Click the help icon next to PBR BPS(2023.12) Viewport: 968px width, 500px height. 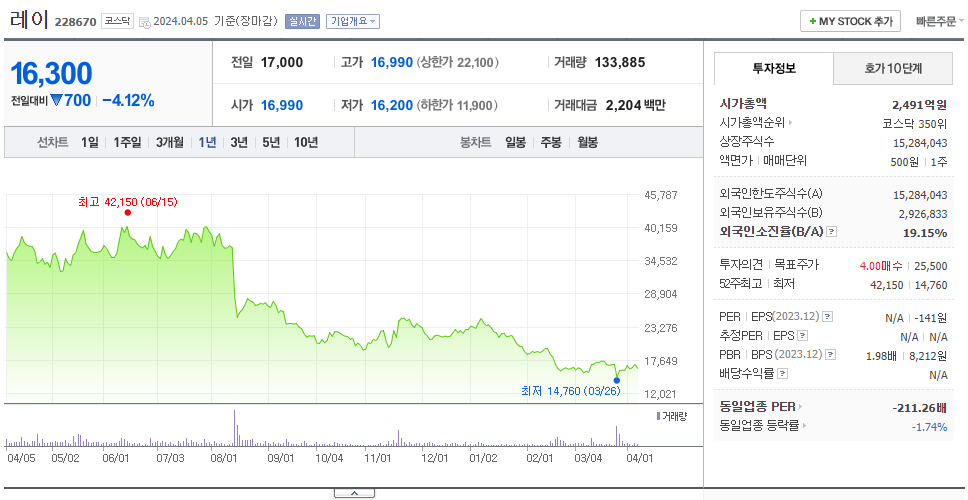[x=830, y=355]
